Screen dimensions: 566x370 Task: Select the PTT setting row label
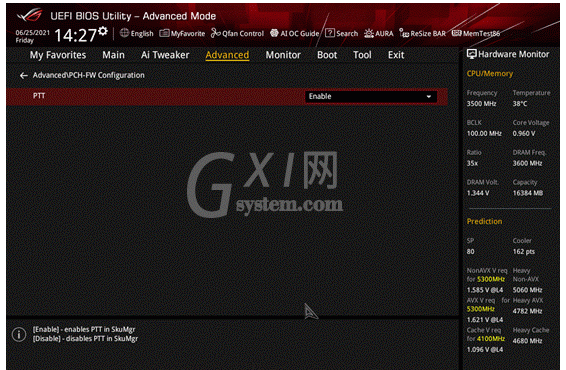pos(39,96)
